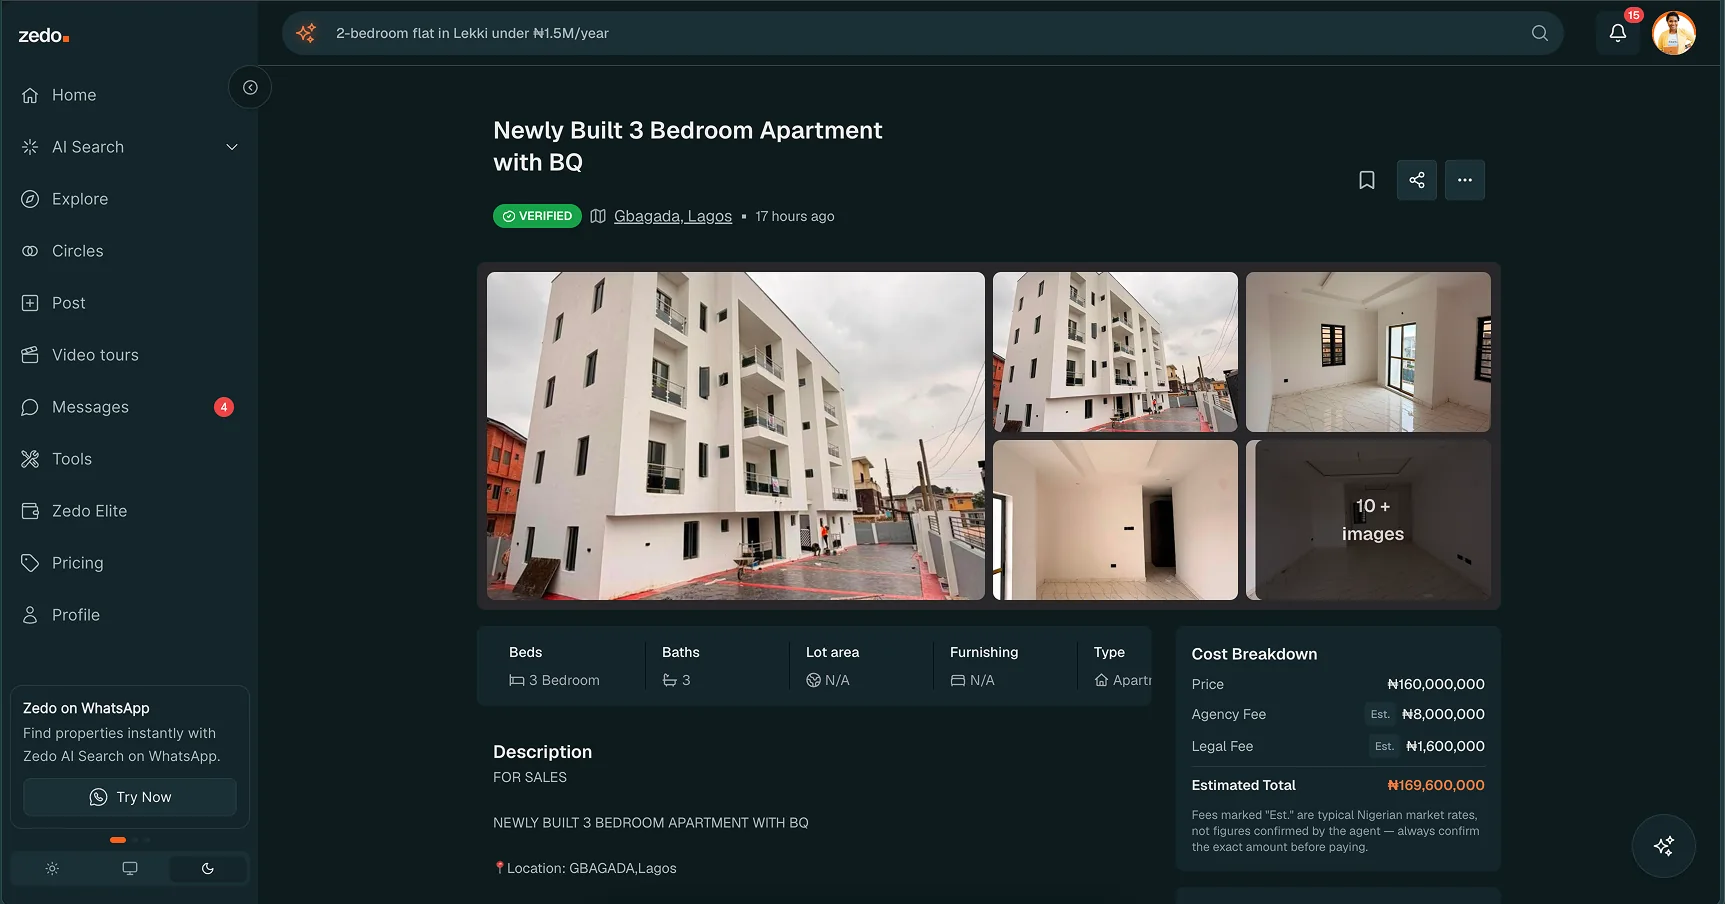Select dark theme moon icon
Screen dimensions: 1725x904
click(208, 869)
